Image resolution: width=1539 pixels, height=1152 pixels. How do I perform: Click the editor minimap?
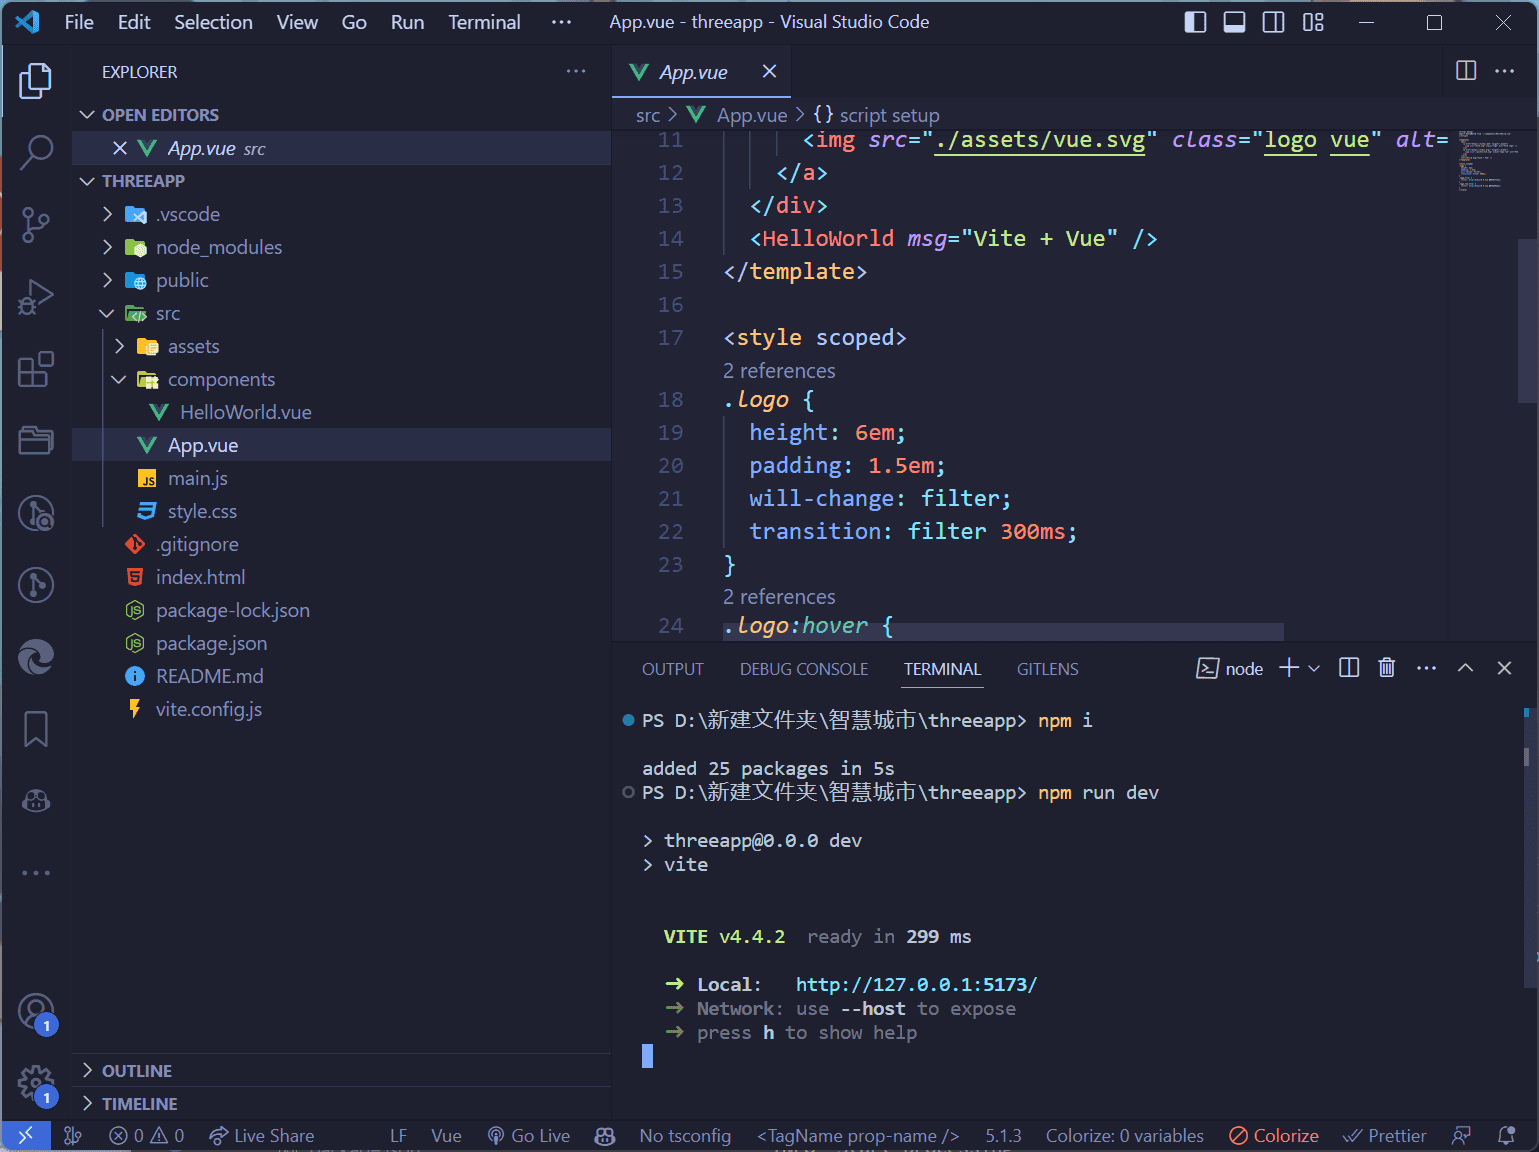tap(1486, 160)
